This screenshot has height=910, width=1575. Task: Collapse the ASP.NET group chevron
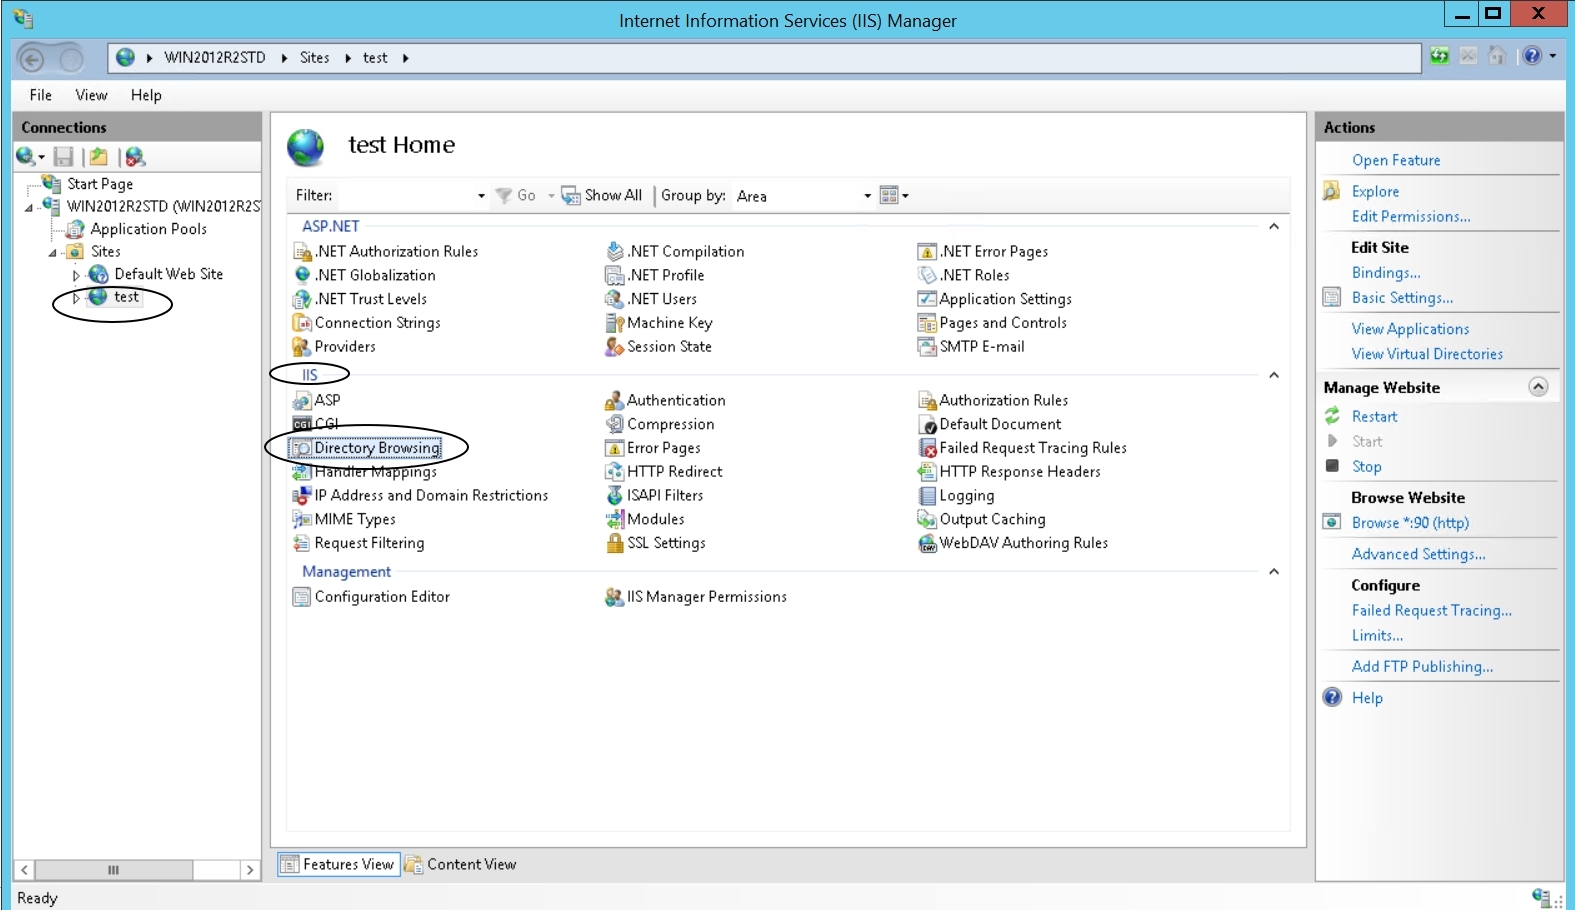click(x=1274, y=227)
